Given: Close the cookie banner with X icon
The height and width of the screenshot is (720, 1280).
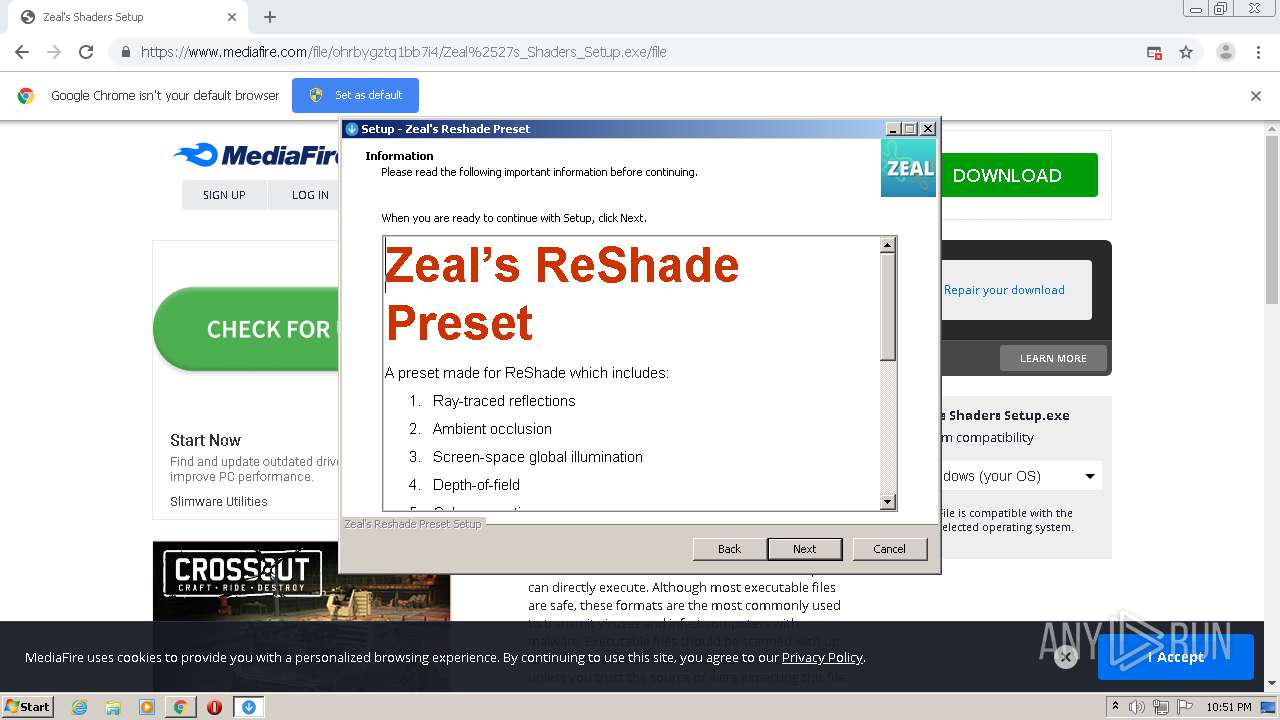Looking at the screenshot, I should [x=1065, y=657].
